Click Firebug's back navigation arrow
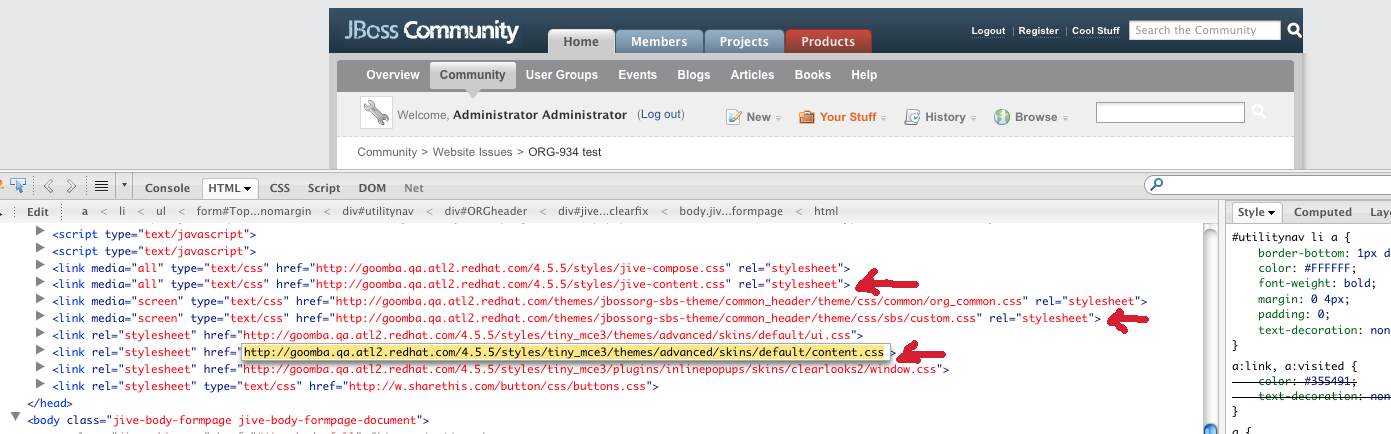 point(48,186)
